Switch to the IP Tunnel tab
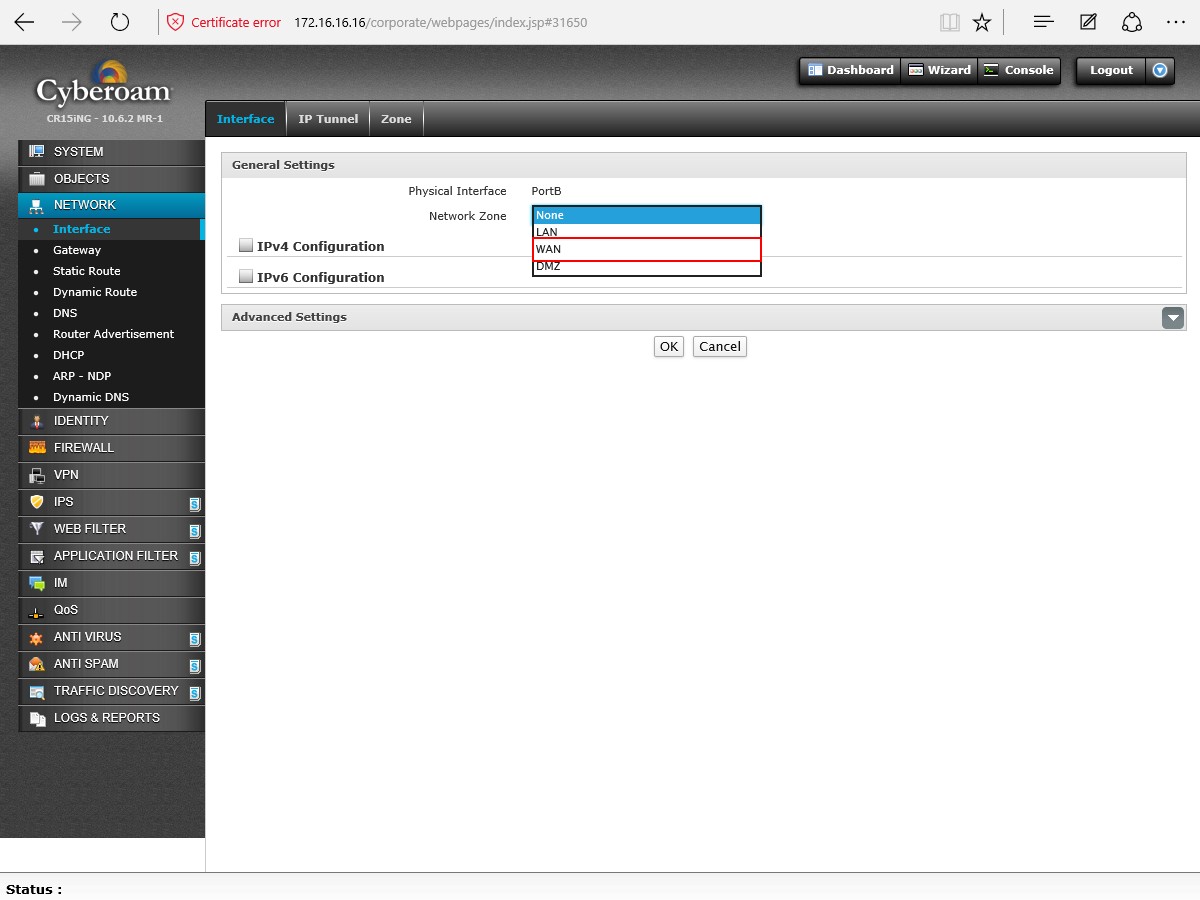Screen dimensions: 1200x900 [x=328, y=119]
